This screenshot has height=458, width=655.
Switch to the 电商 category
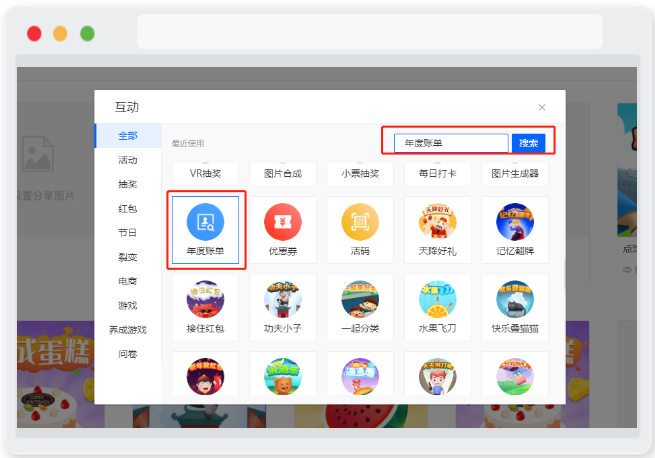(x=128, y=281)
